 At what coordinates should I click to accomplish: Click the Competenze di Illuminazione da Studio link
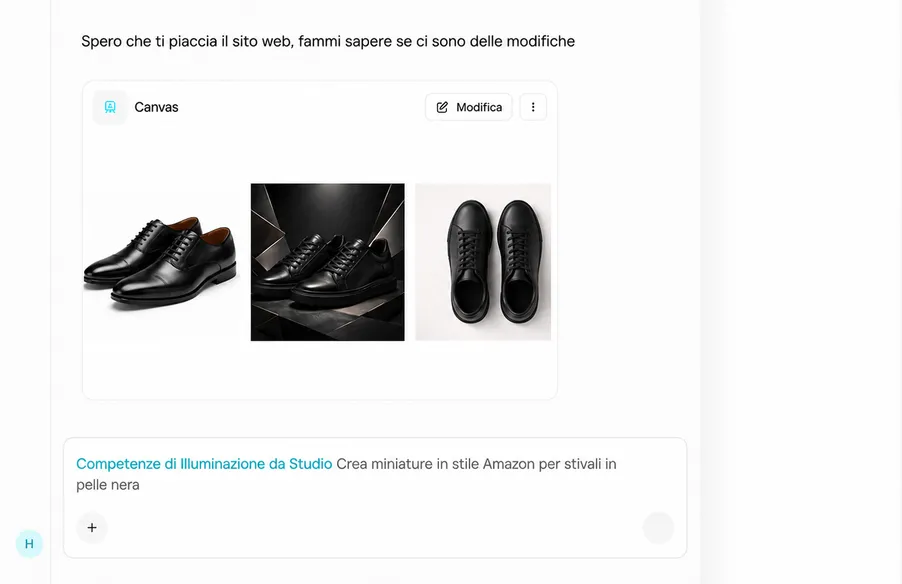click(x=204, y=464)
